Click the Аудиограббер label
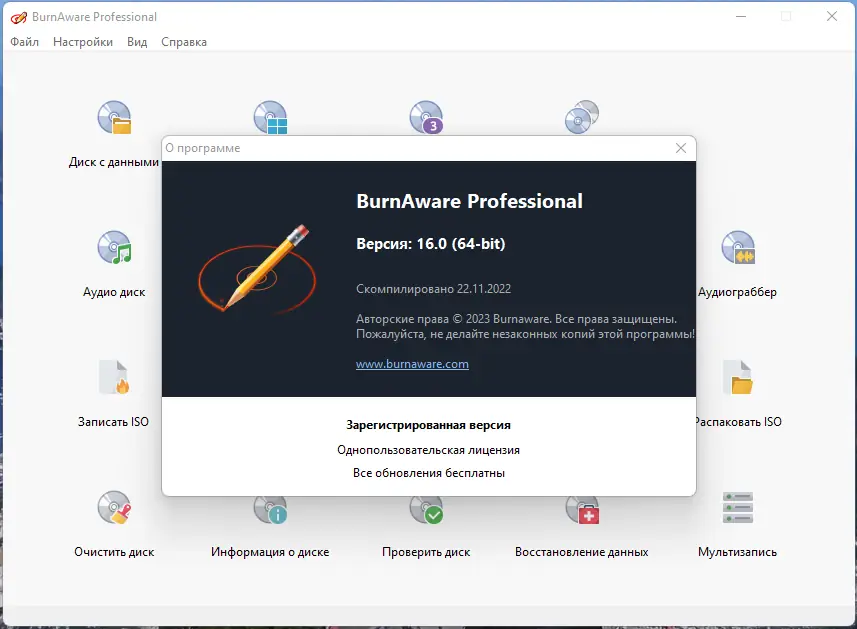This screenshot has height=629, width=857. pyautogui.click(x=737, y=292)
